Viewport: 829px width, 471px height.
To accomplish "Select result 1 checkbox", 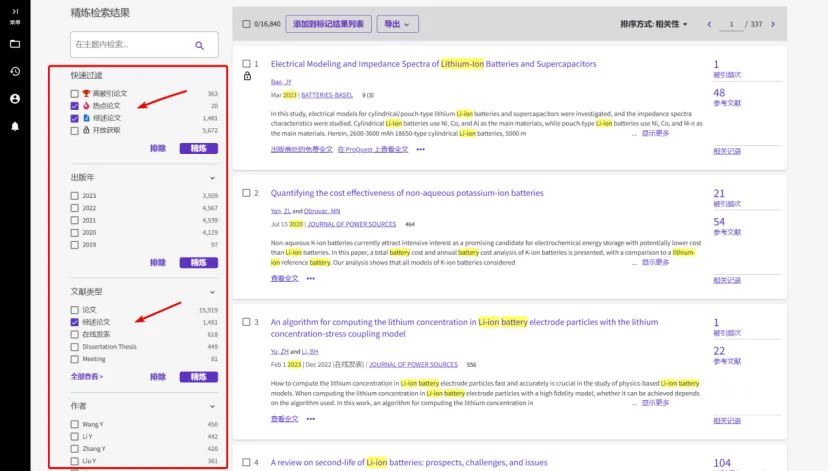I will tap(246, 64).
